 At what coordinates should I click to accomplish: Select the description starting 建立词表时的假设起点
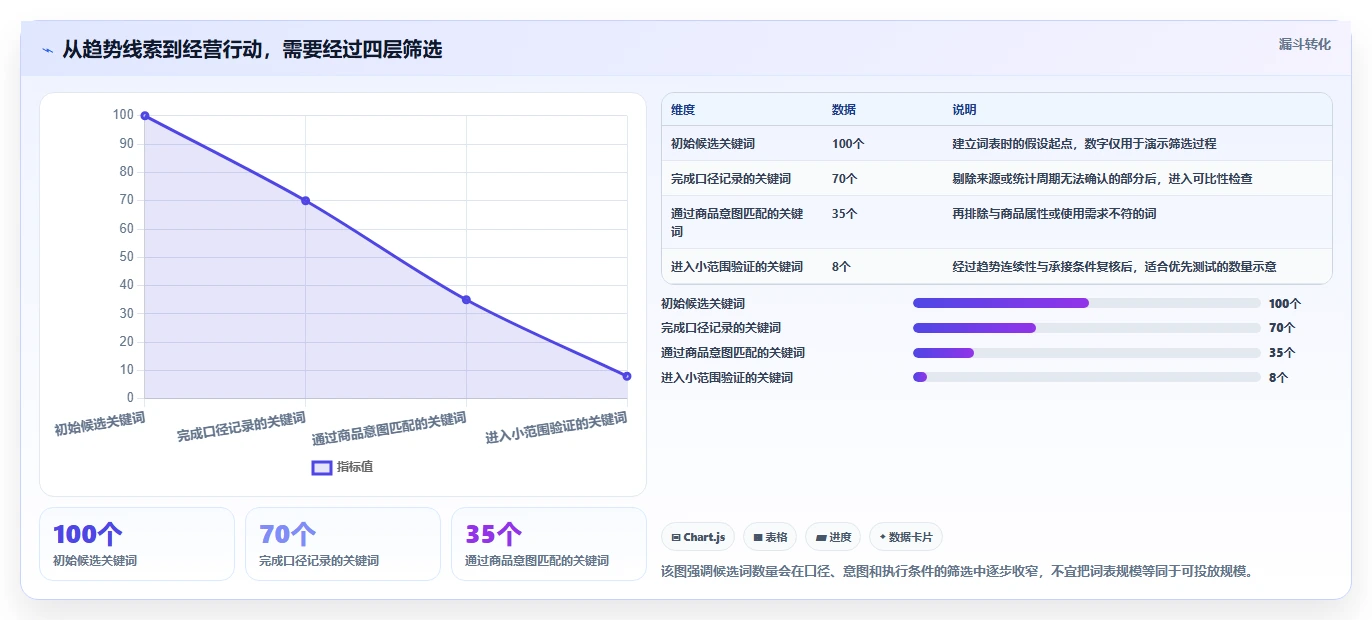click(x=1084, y=144)
